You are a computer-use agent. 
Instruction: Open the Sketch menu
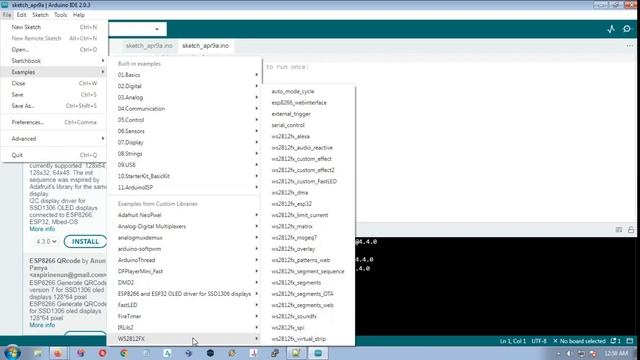(x=40, y=15)
